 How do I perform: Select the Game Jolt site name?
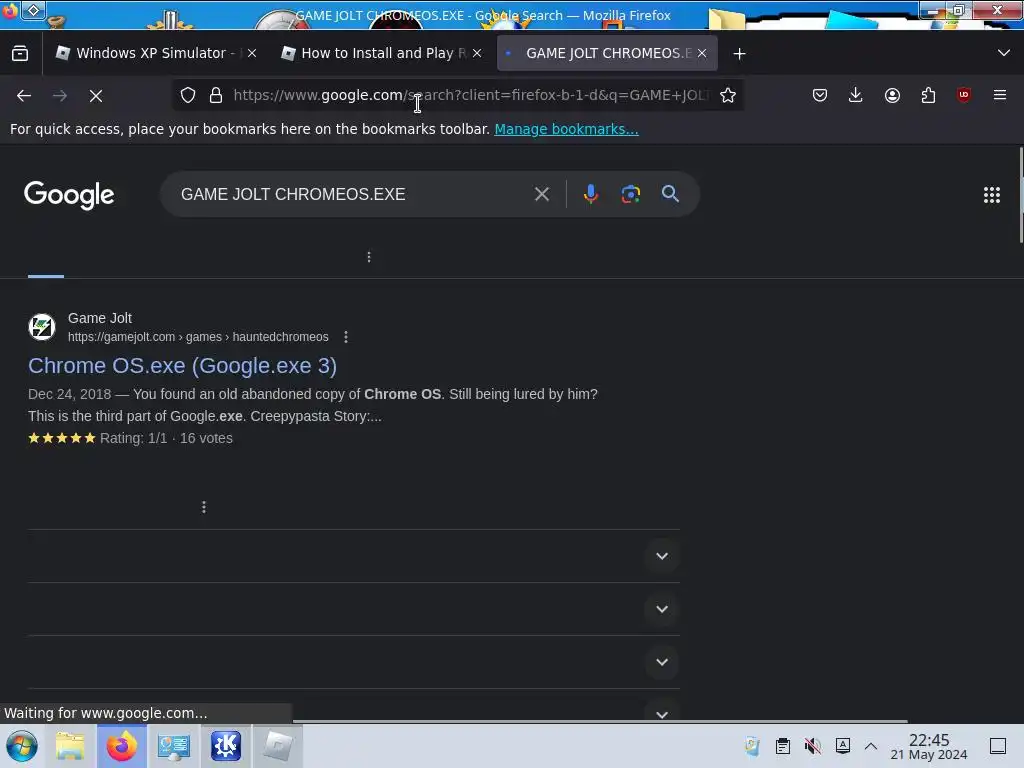click(100, 318)
